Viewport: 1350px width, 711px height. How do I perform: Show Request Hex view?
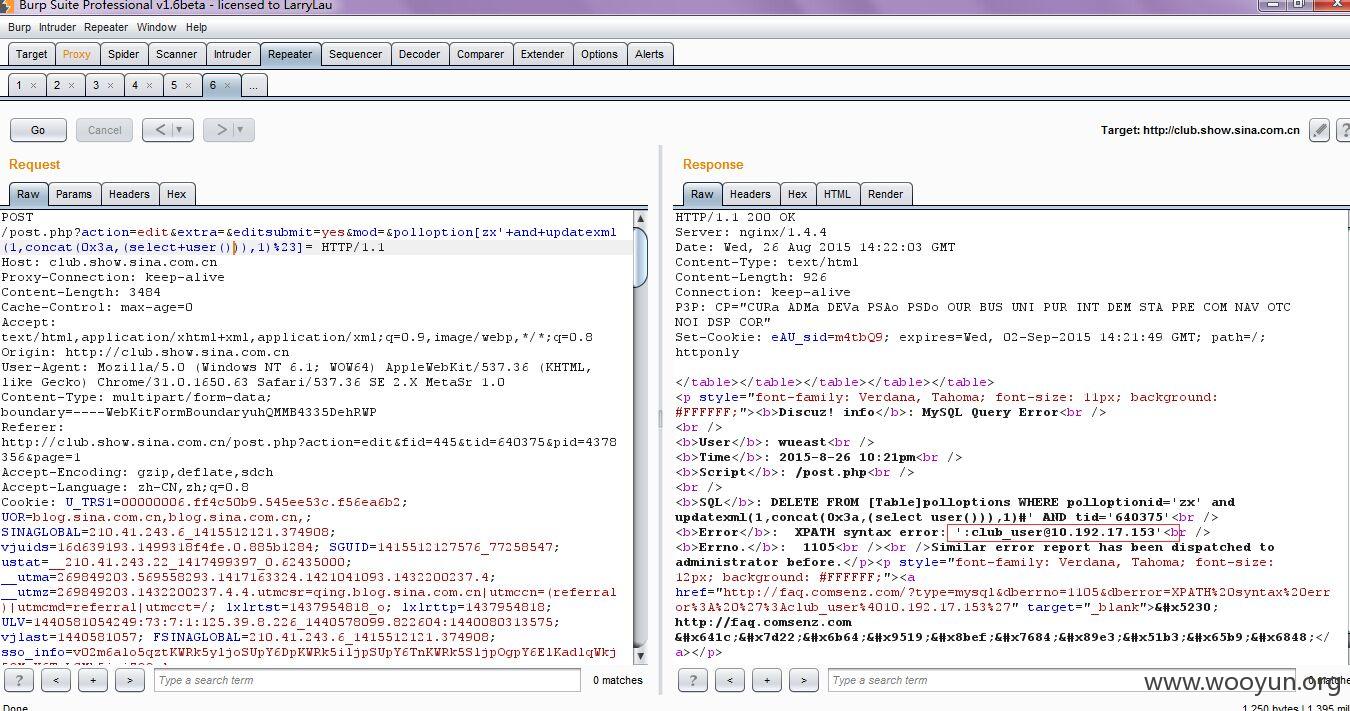(176, 194)
